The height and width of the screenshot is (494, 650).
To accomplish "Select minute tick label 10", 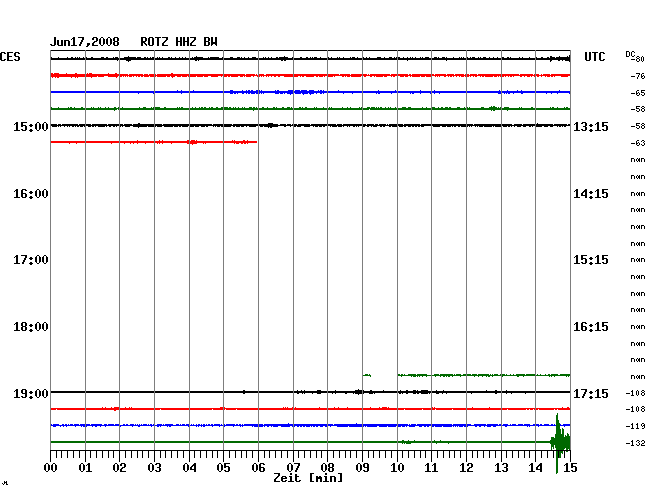I will (397, 468).
